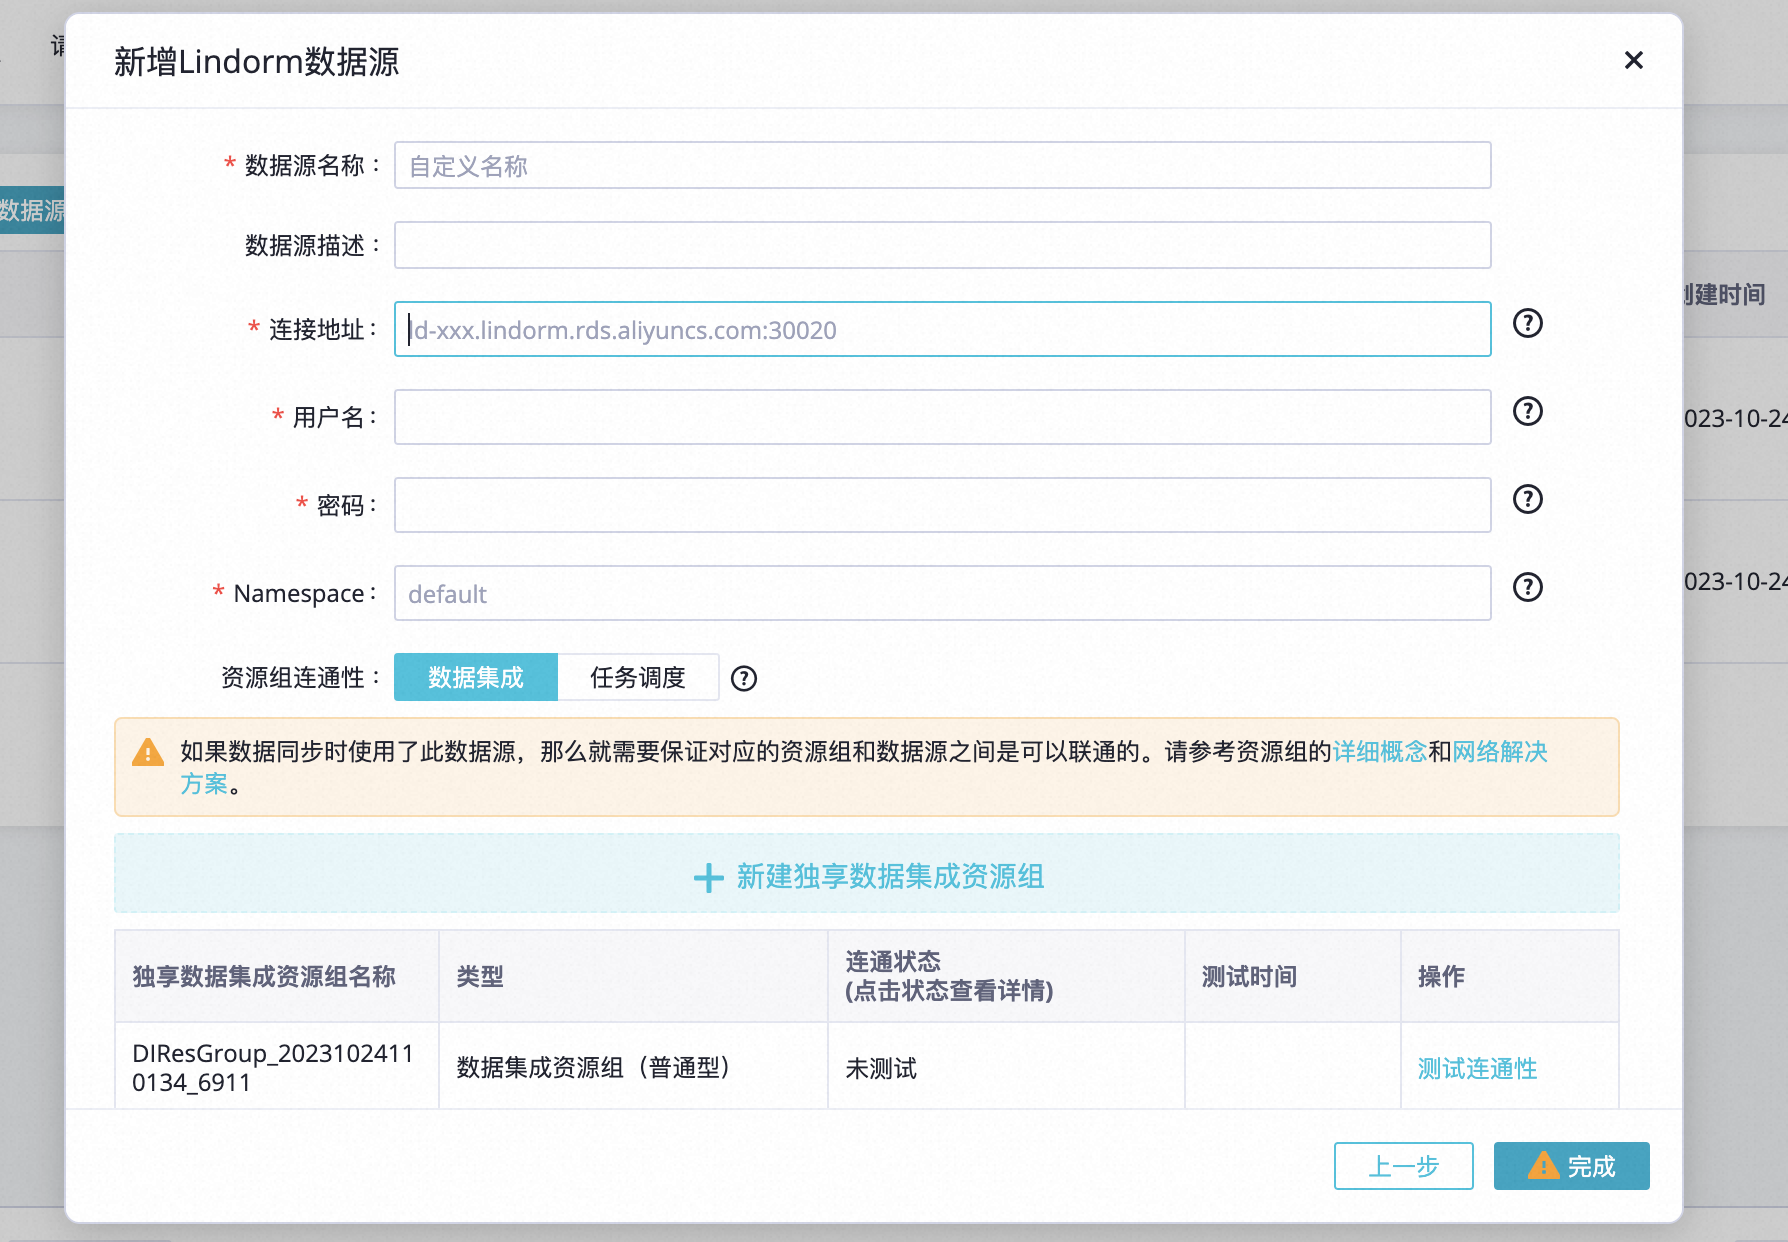Select the DIResGroup_20231024110134_6911 cell
1788x1242 pixels.
[277, 1067]
